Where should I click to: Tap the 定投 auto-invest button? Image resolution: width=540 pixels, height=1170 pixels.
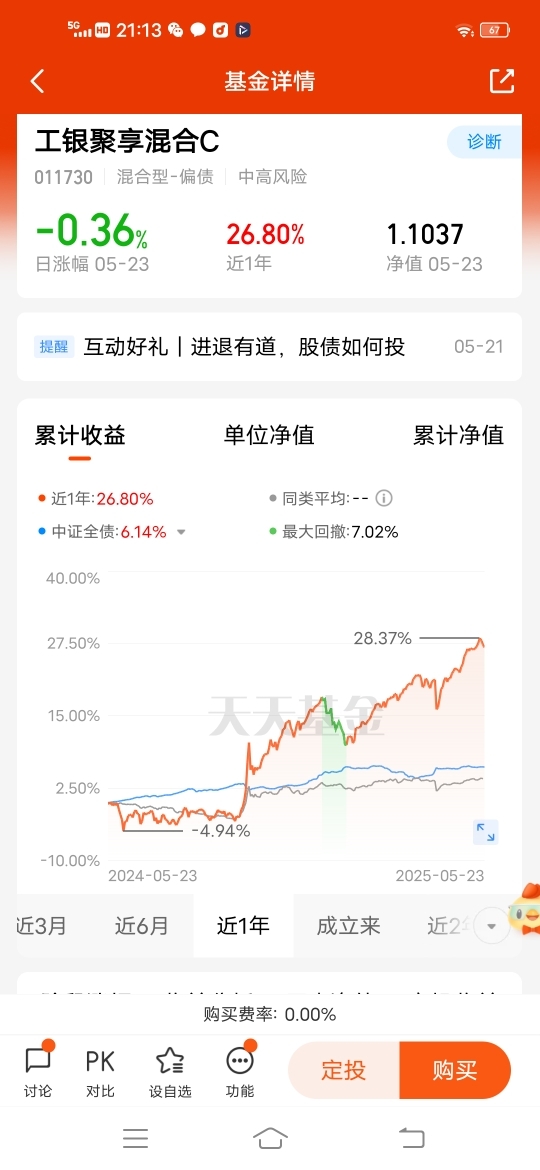pyautogui.click(x=344, y=1070)
